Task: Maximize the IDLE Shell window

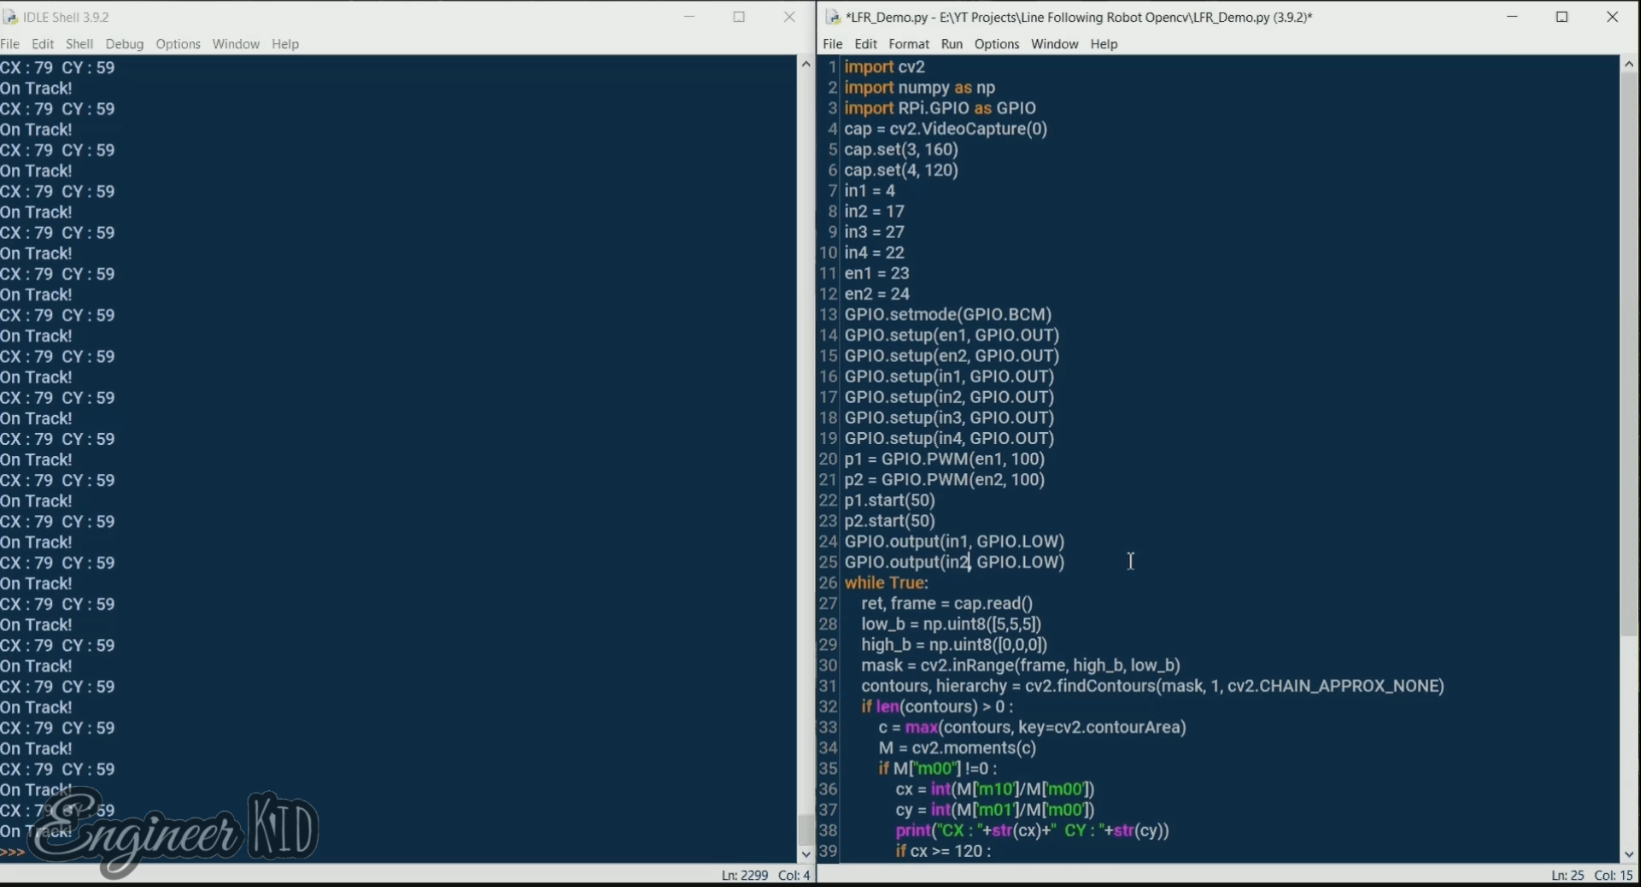Action: [739, 17]
